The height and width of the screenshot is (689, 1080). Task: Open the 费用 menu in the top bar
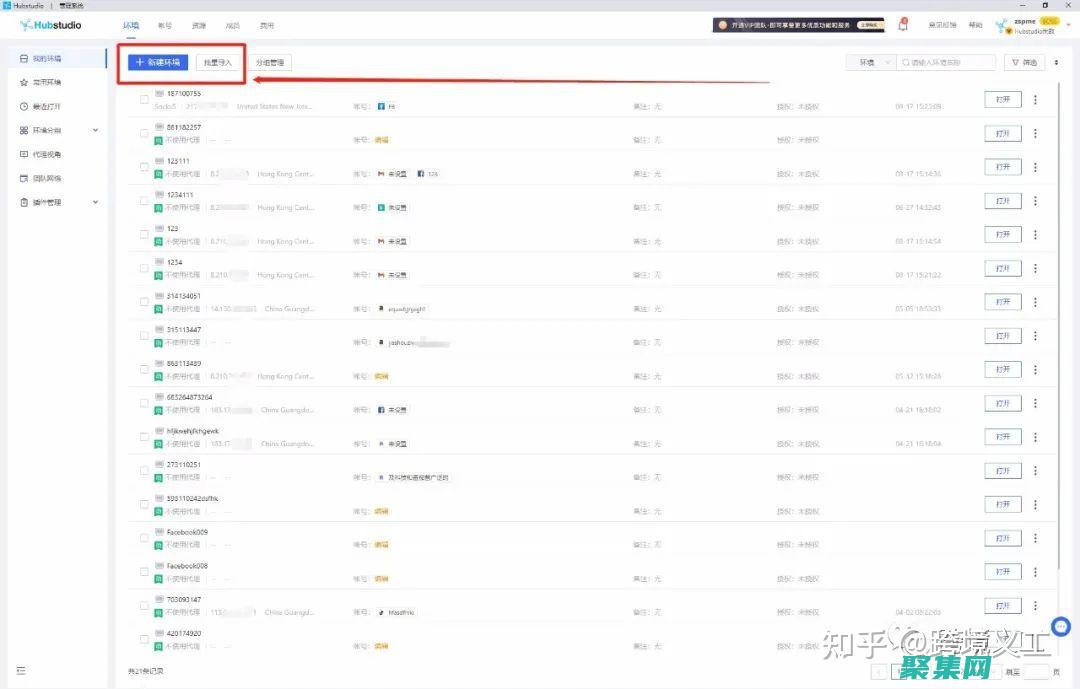tap(267, 25)
